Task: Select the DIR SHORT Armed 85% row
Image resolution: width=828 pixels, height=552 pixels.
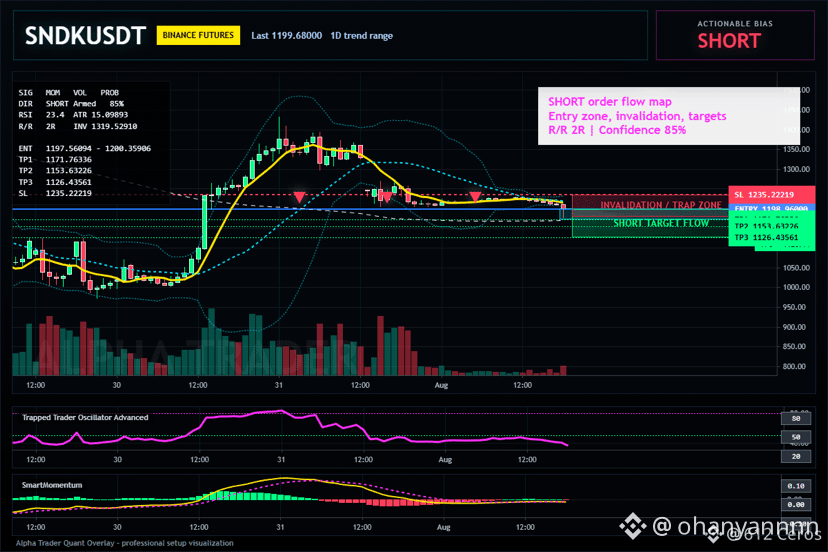Action: pos(71,104)
